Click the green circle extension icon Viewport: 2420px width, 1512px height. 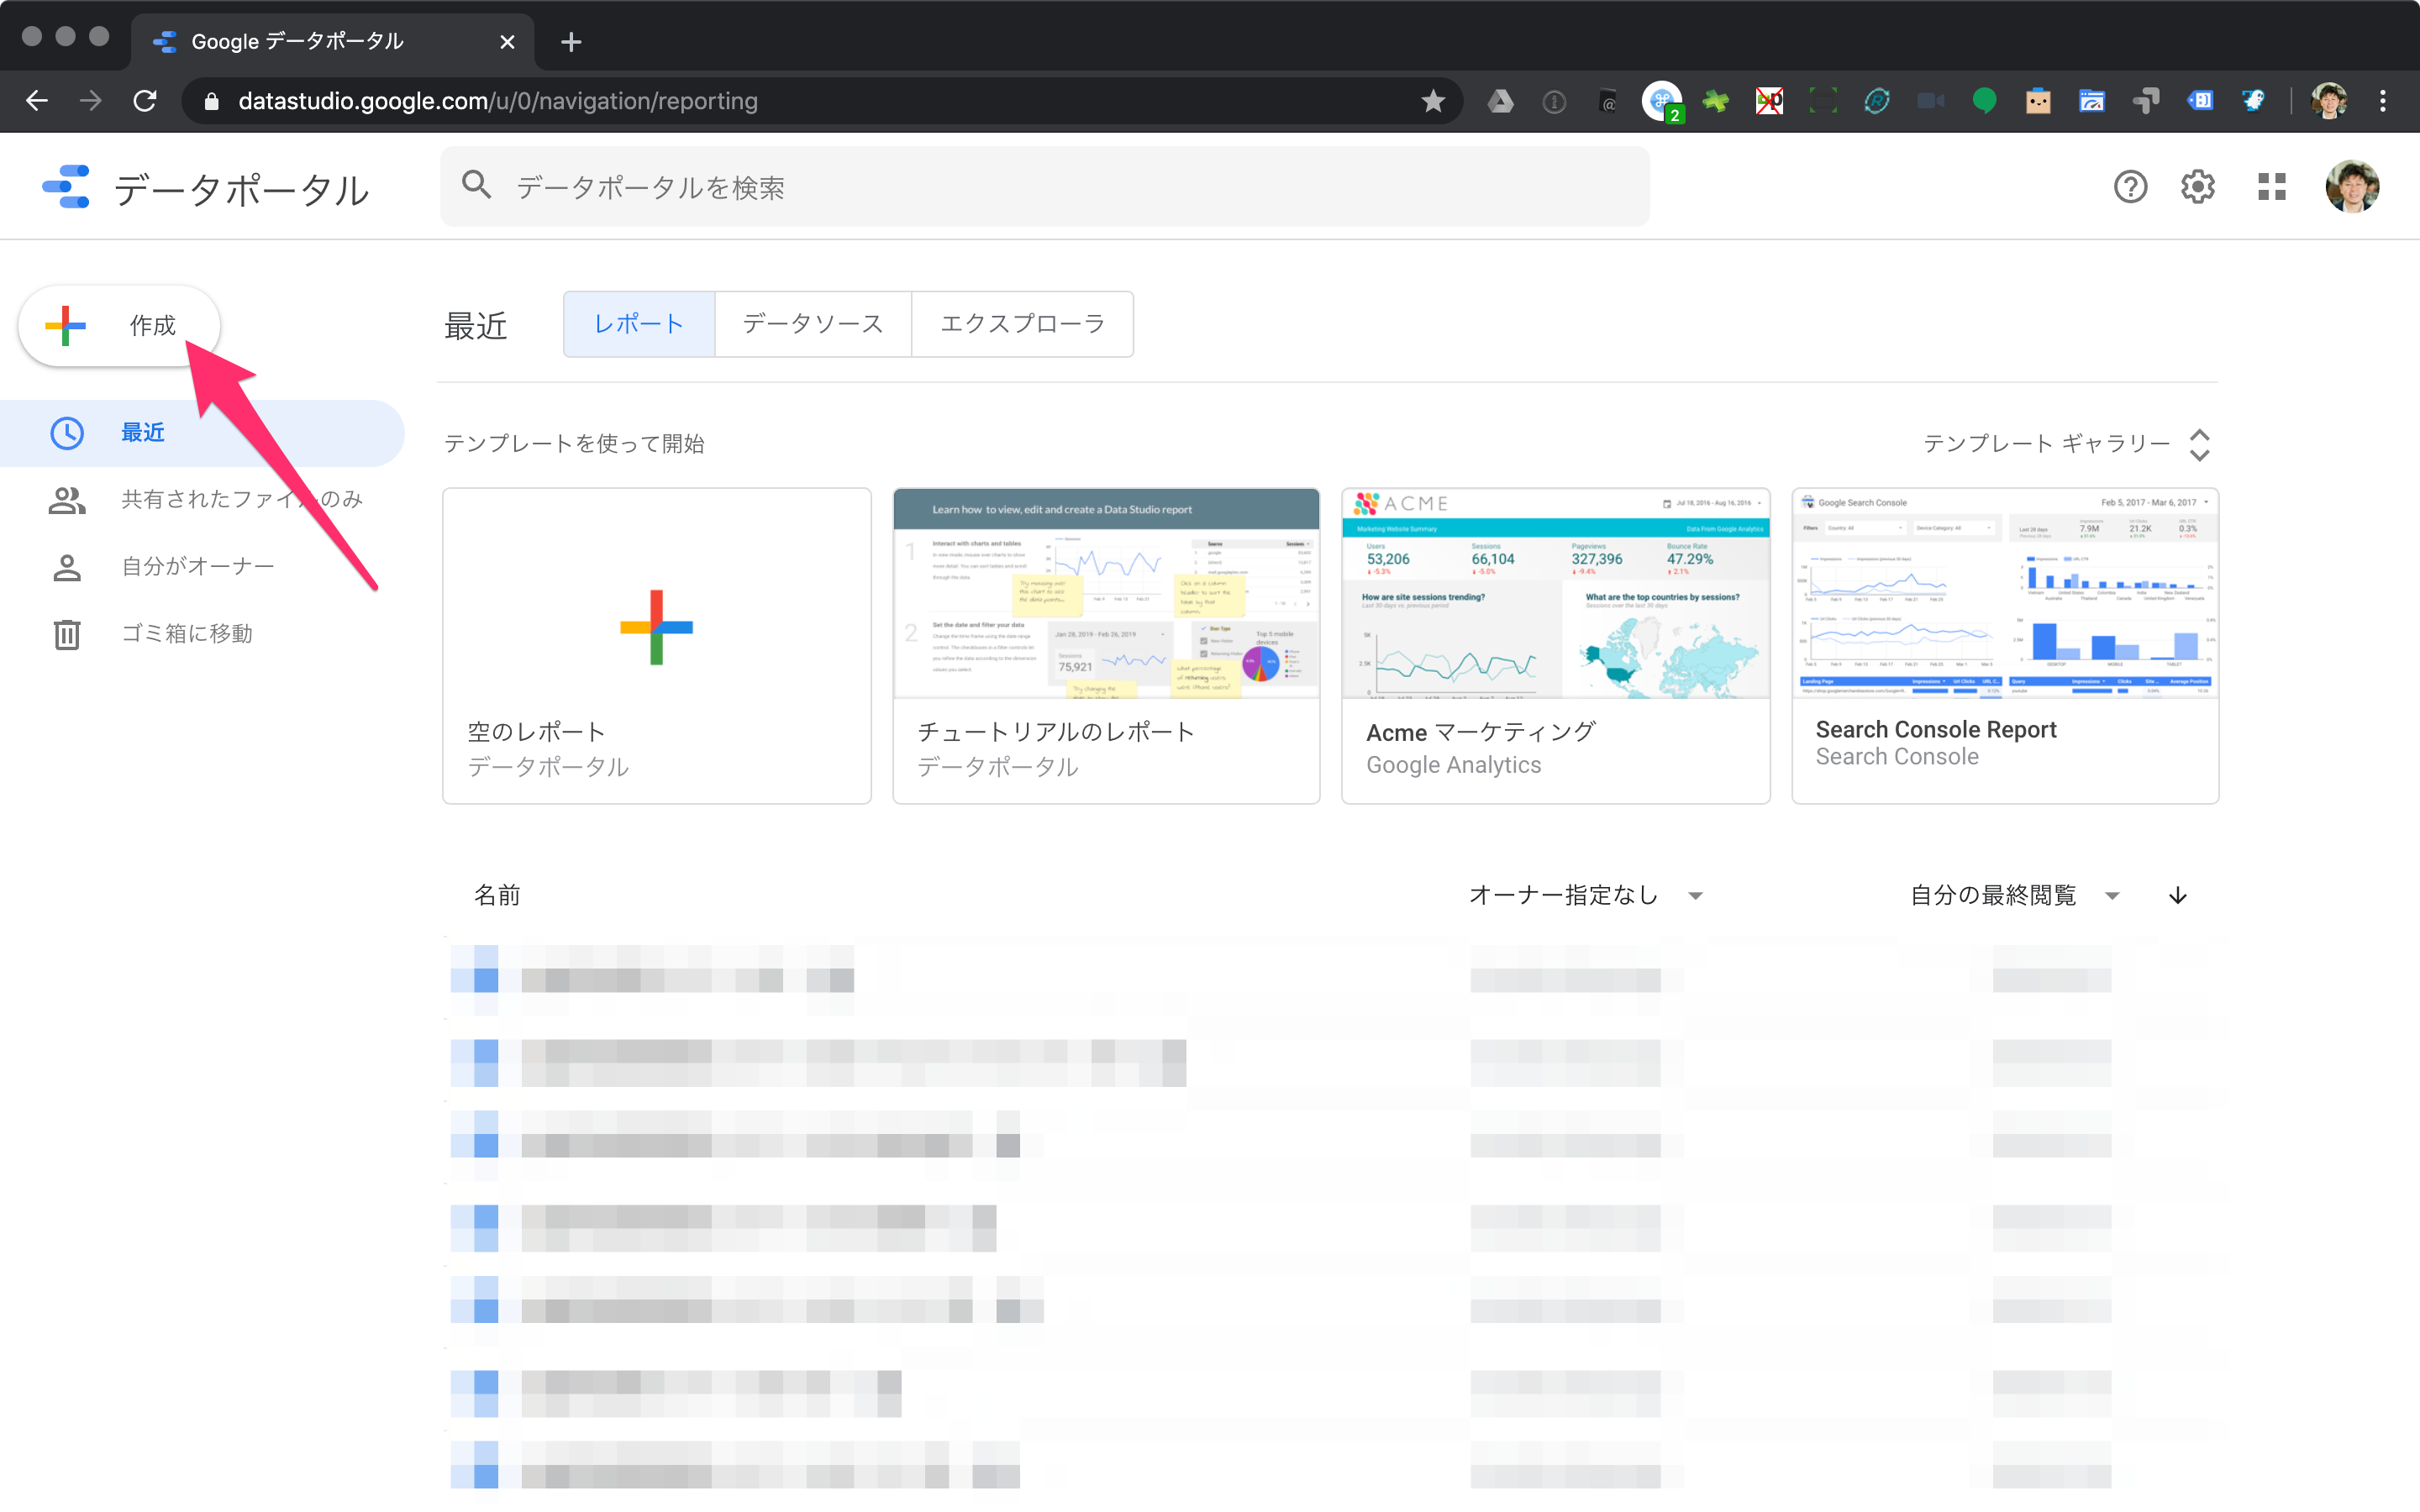click(1984, 101)
